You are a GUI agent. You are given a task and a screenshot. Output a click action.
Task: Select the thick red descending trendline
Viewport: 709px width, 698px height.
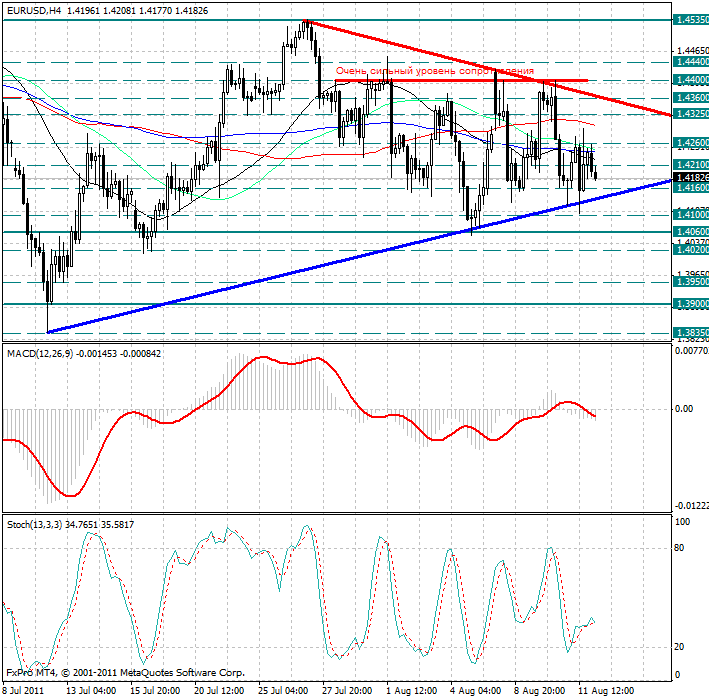coord(488,67)
